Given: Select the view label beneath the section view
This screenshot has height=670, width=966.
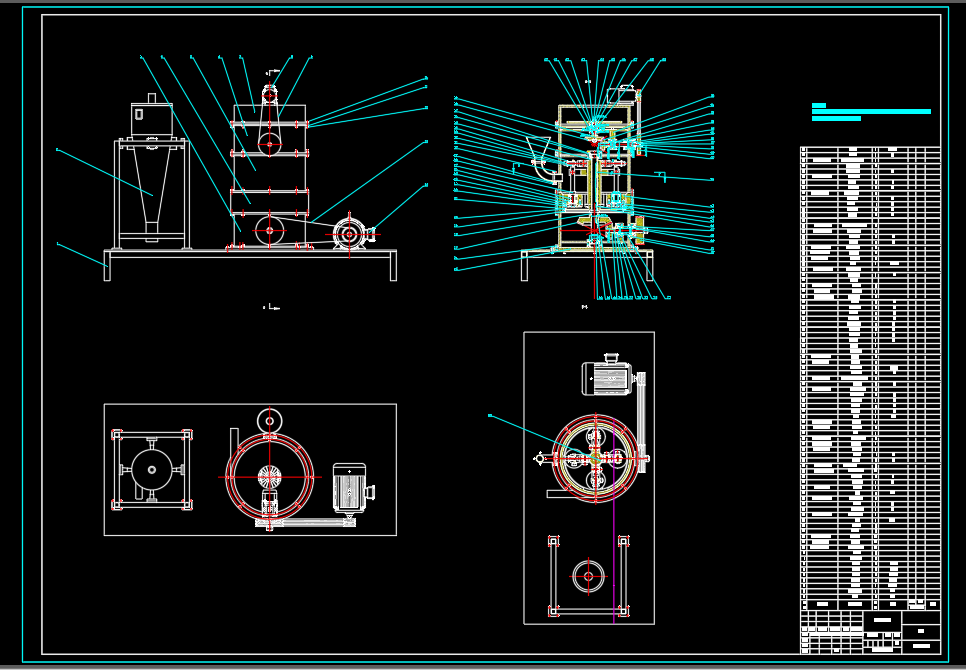Looking at the screenshot, I should (x=585, y=307).
